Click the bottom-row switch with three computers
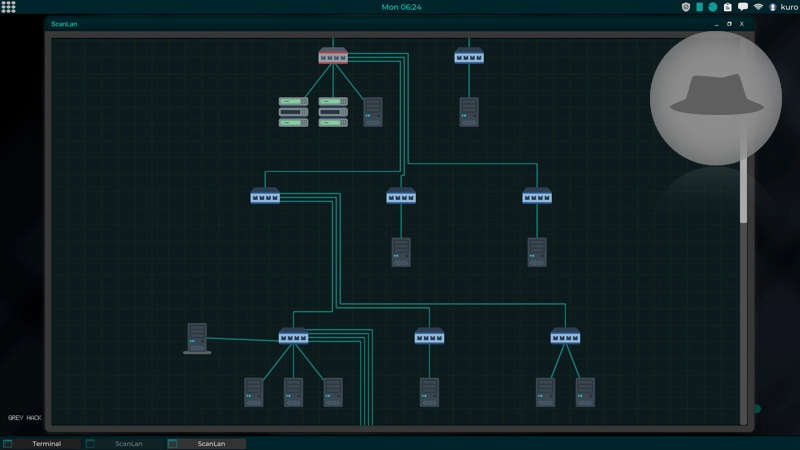This screenshot has width=800, height=450. pos(293,336)
